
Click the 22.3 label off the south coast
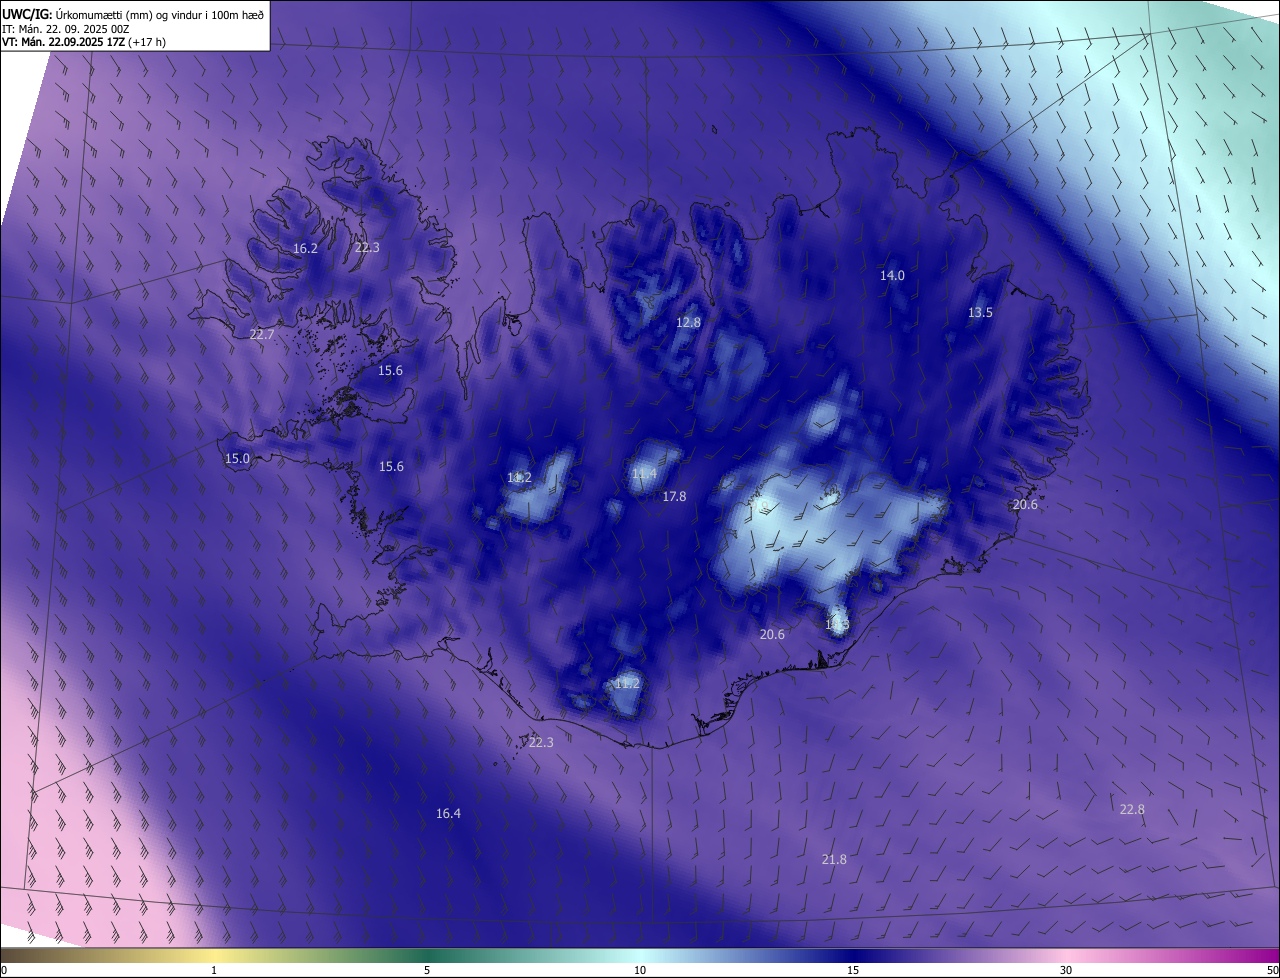pos(541,743)
